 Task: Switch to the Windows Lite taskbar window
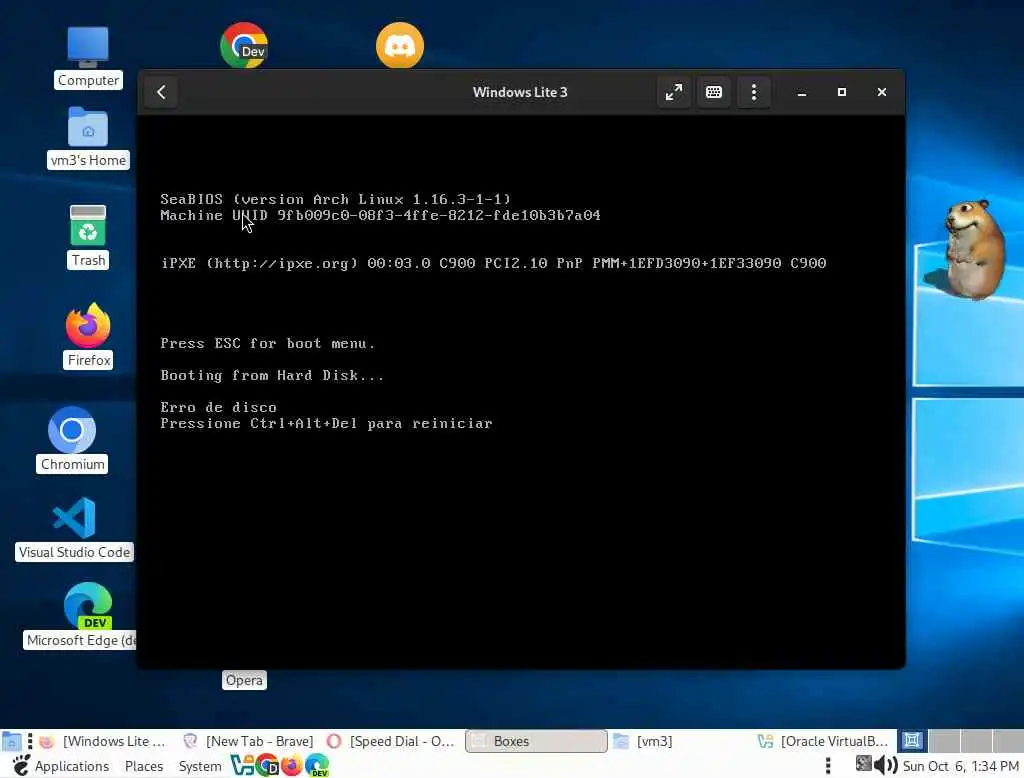[x=106, y=741]
